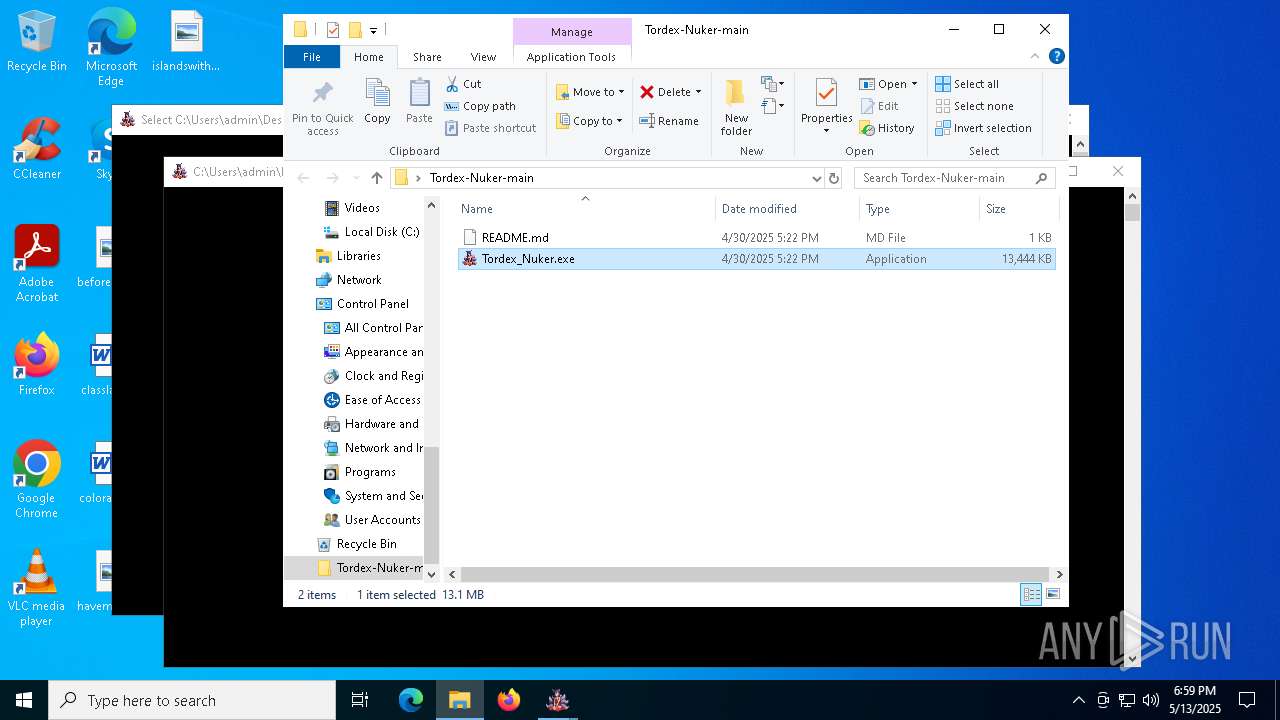This screenshot has height=720, width=1280.
Task: Sort files by Size column
Action: [x=1018, y=209]
